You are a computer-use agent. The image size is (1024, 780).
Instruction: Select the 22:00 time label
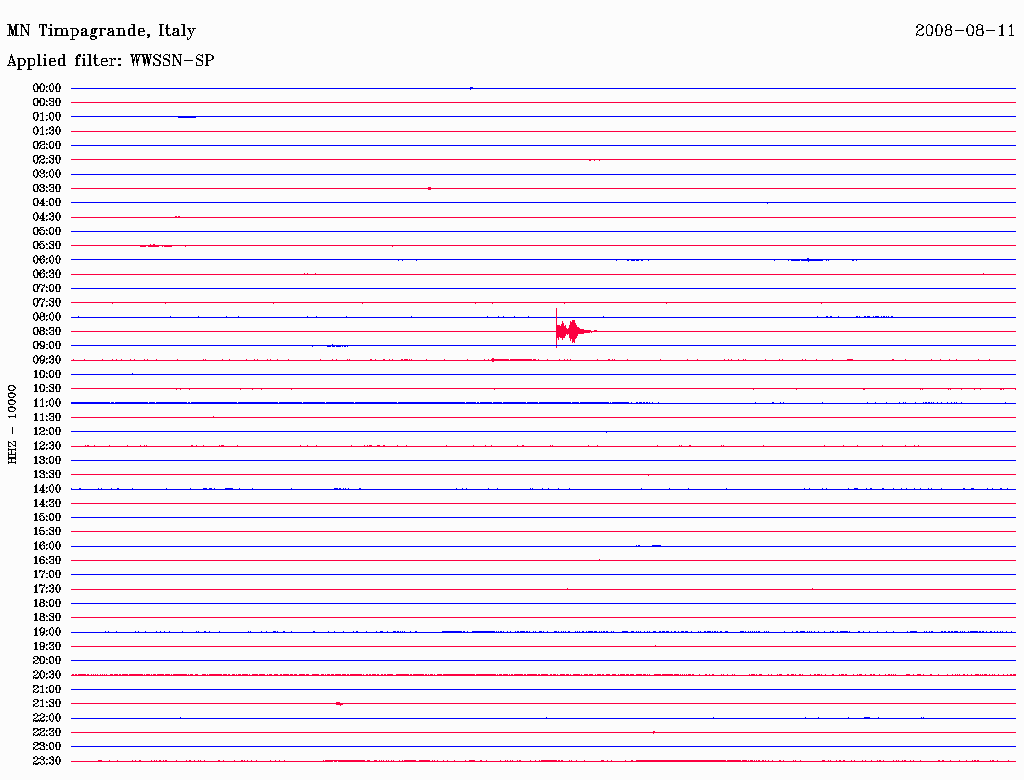click(47, 718)
